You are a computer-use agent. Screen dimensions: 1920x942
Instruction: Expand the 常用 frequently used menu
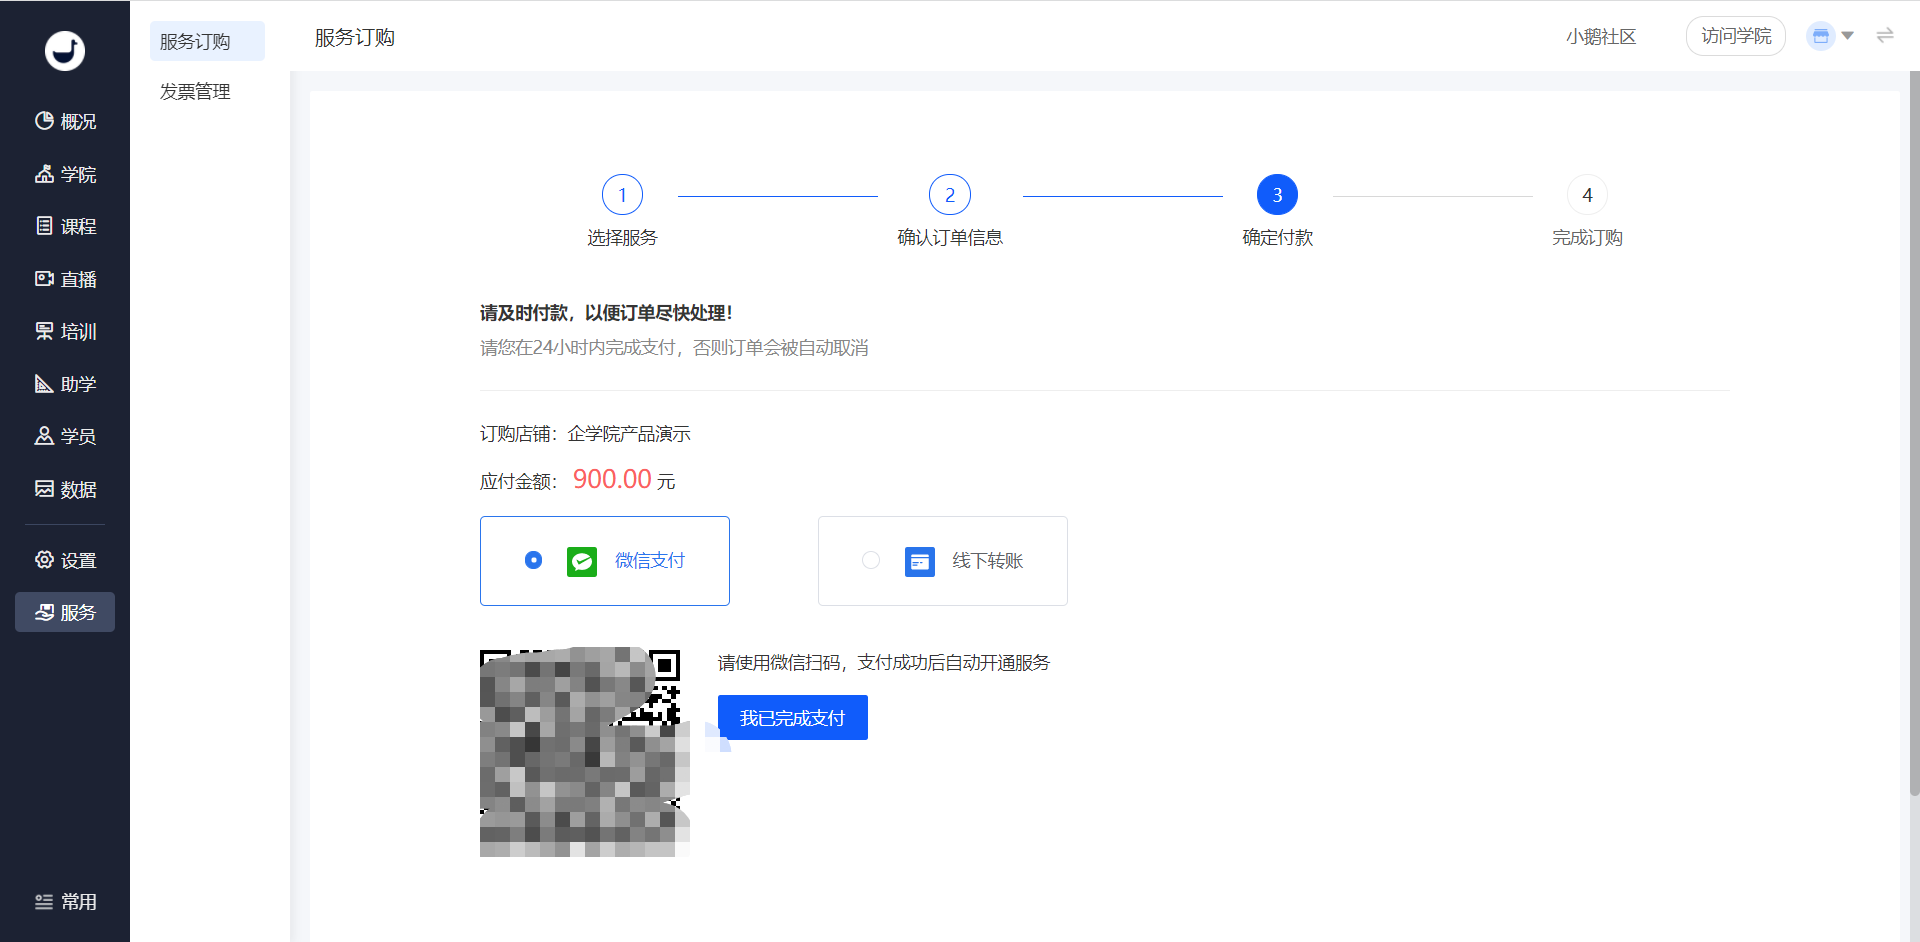[65, 902]
